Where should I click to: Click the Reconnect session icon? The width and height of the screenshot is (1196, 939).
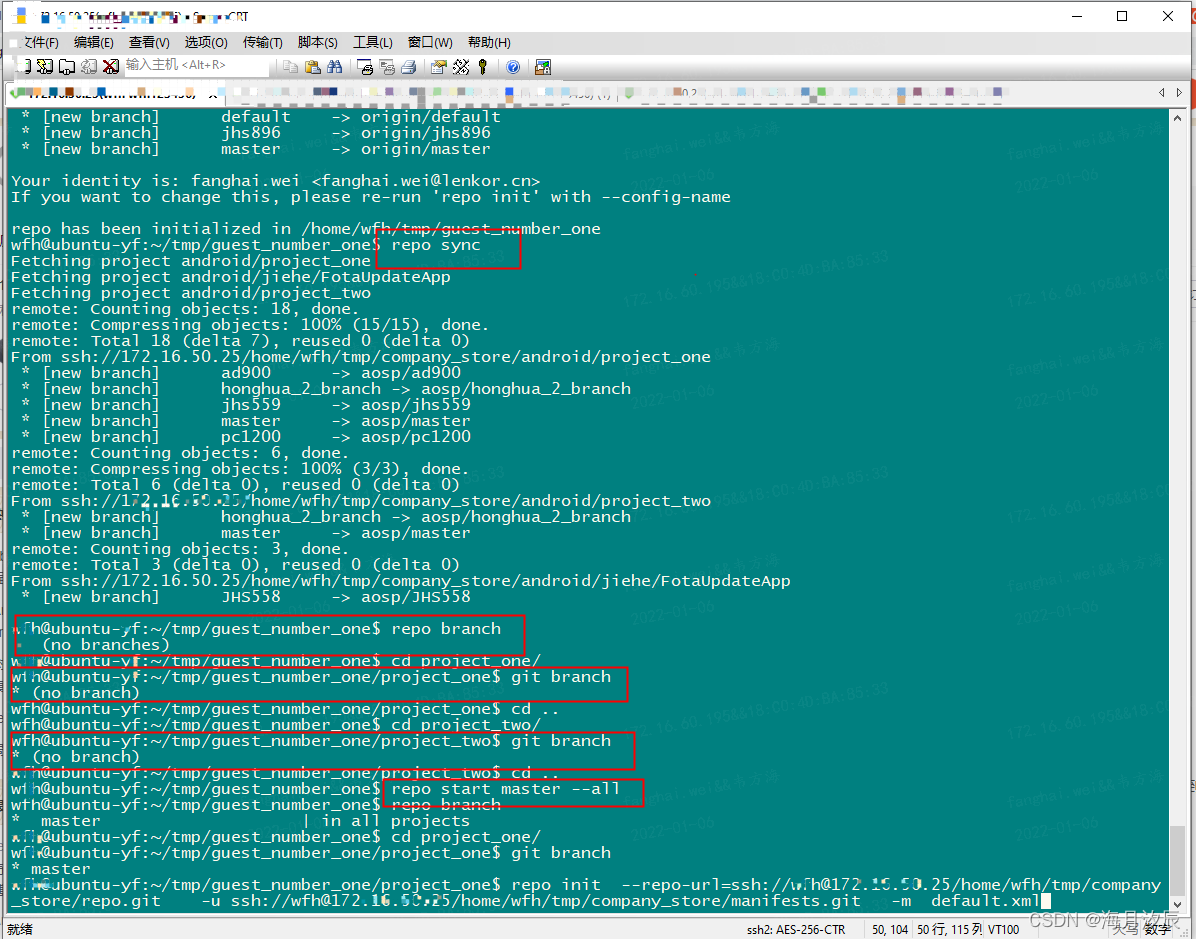click(89, 67)
